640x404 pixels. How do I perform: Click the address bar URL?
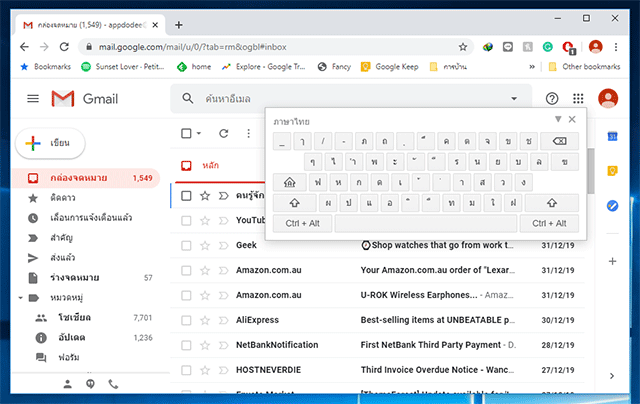click(193, 47)
